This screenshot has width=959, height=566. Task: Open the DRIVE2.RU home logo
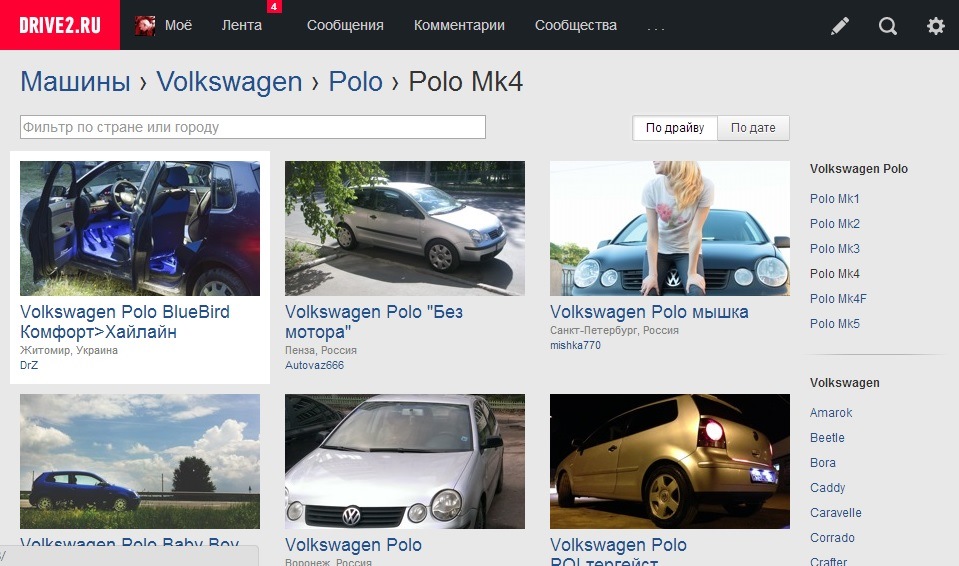tap(60, 25)
